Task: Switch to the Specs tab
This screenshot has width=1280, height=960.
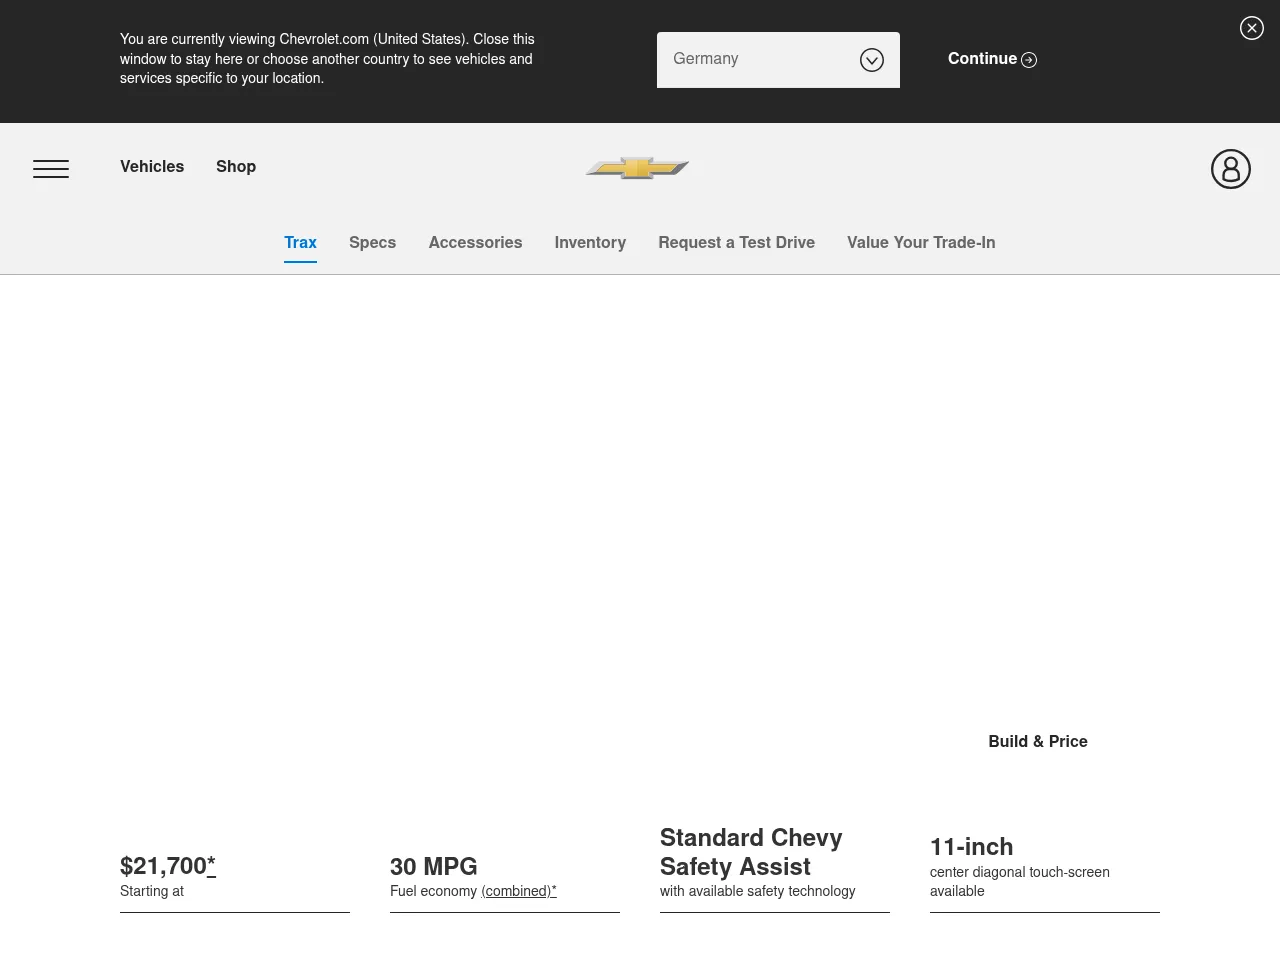Action: [372, 243]
